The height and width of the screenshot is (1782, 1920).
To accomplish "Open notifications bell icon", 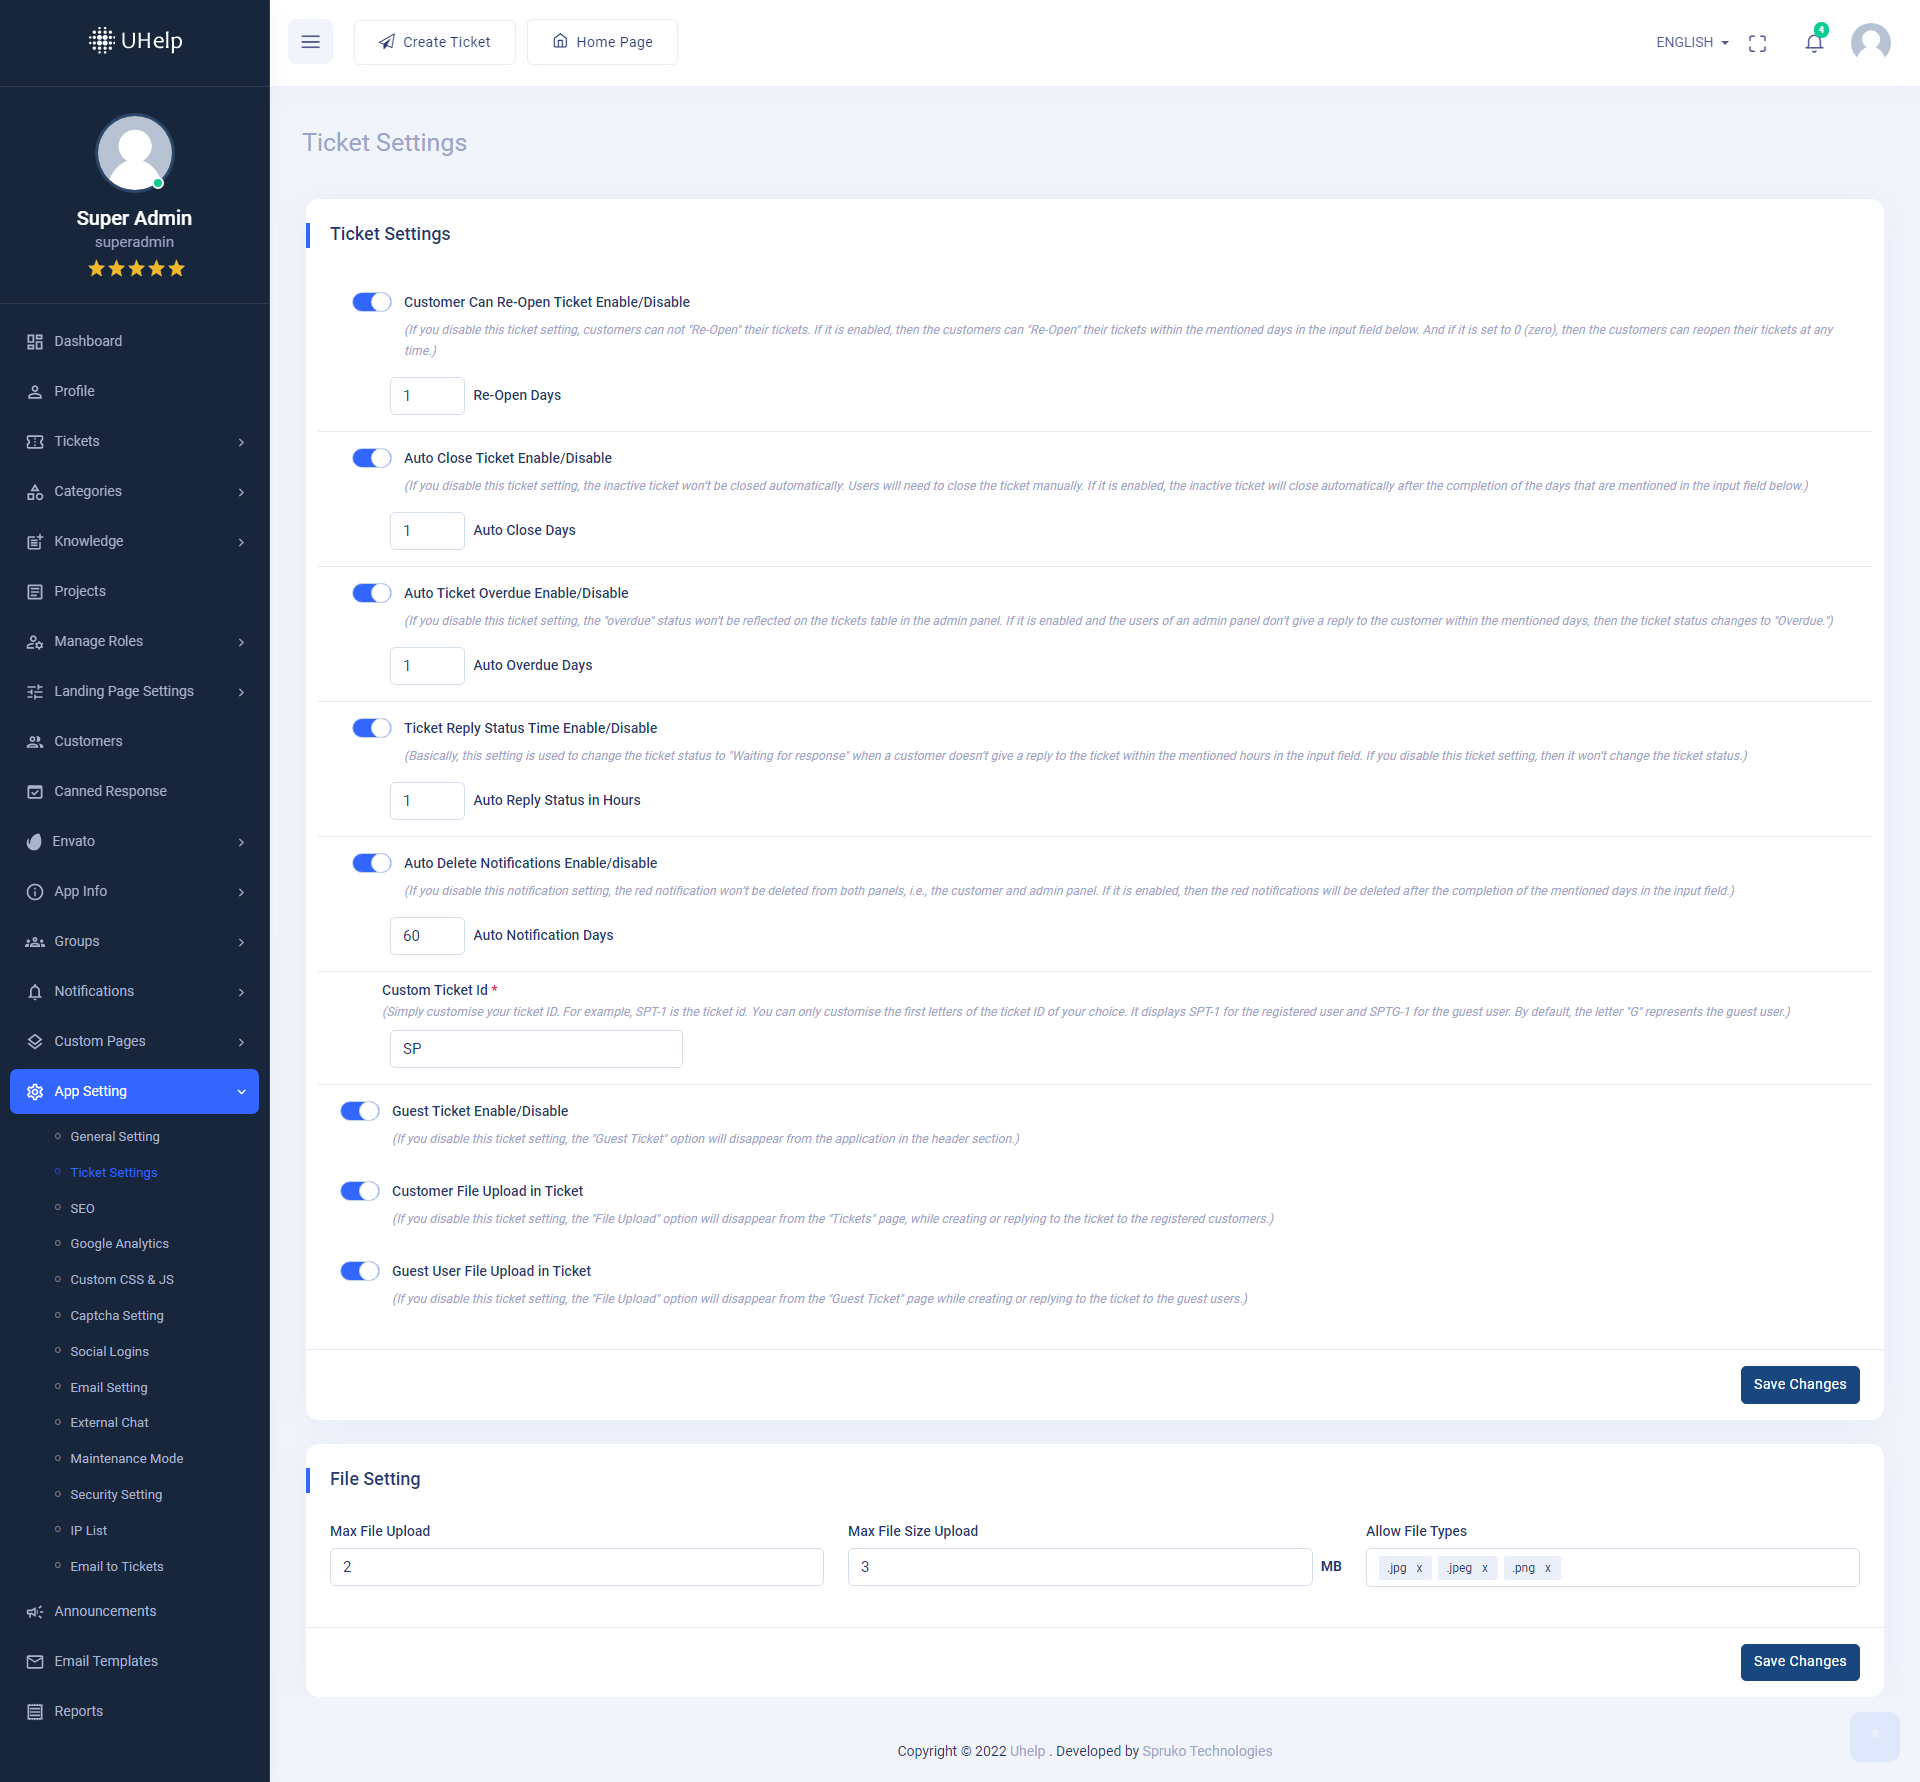I will (1814, 43).
